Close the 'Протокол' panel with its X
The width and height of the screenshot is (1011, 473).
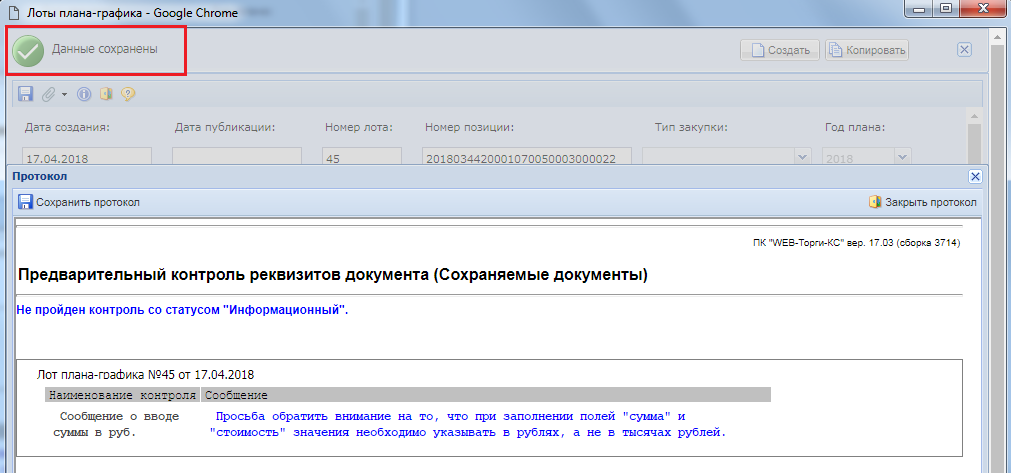(x=975, y=176)
